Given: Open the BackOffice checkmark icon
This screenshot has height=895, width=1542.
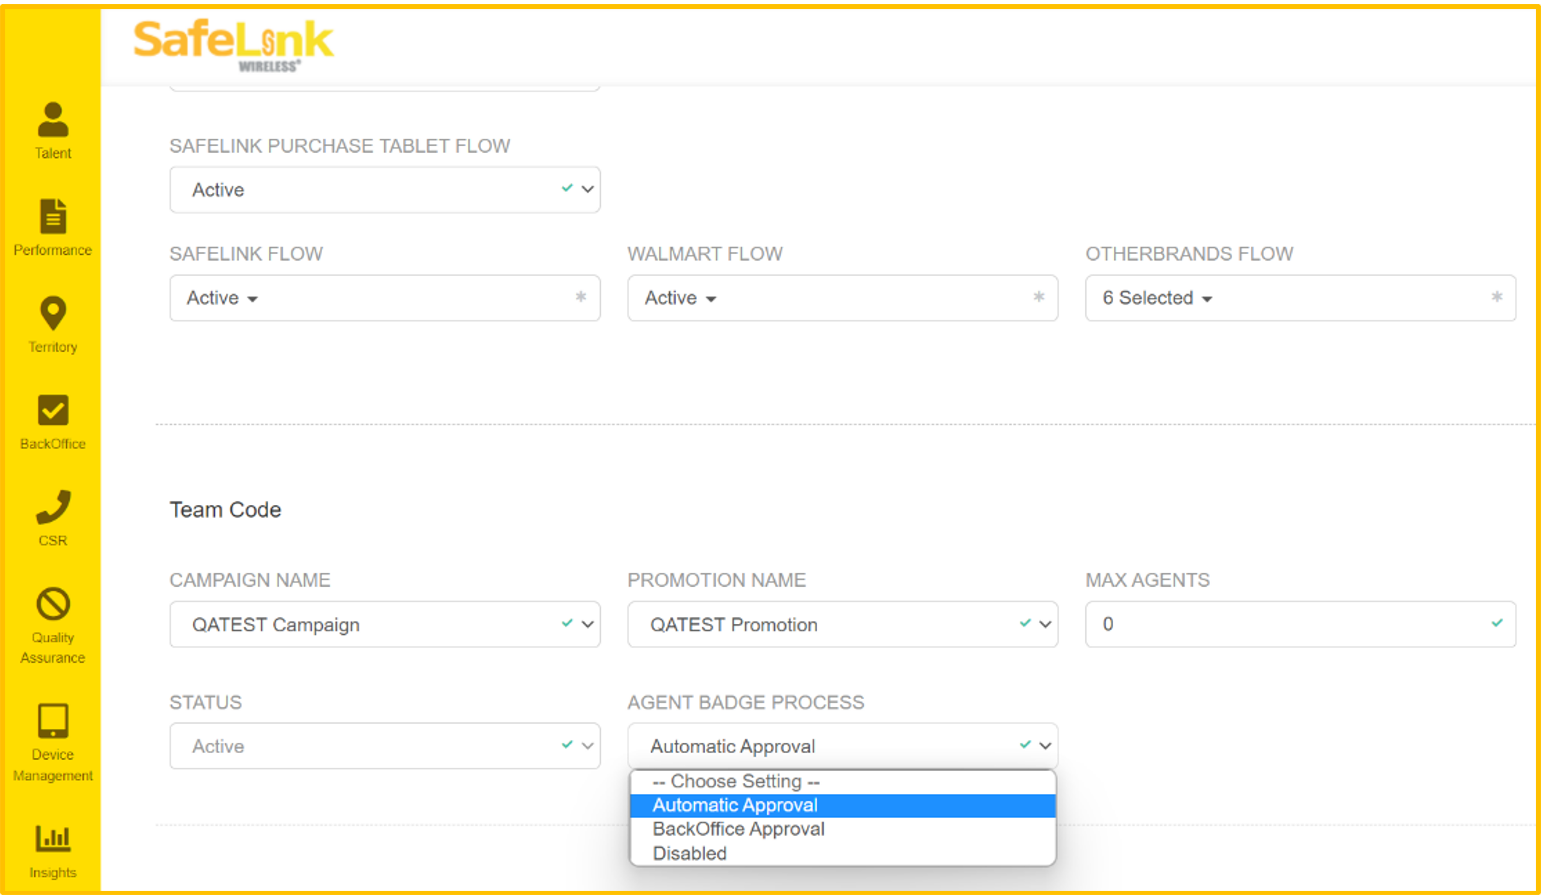Looking at the screenshot, I should click(53, 410).
